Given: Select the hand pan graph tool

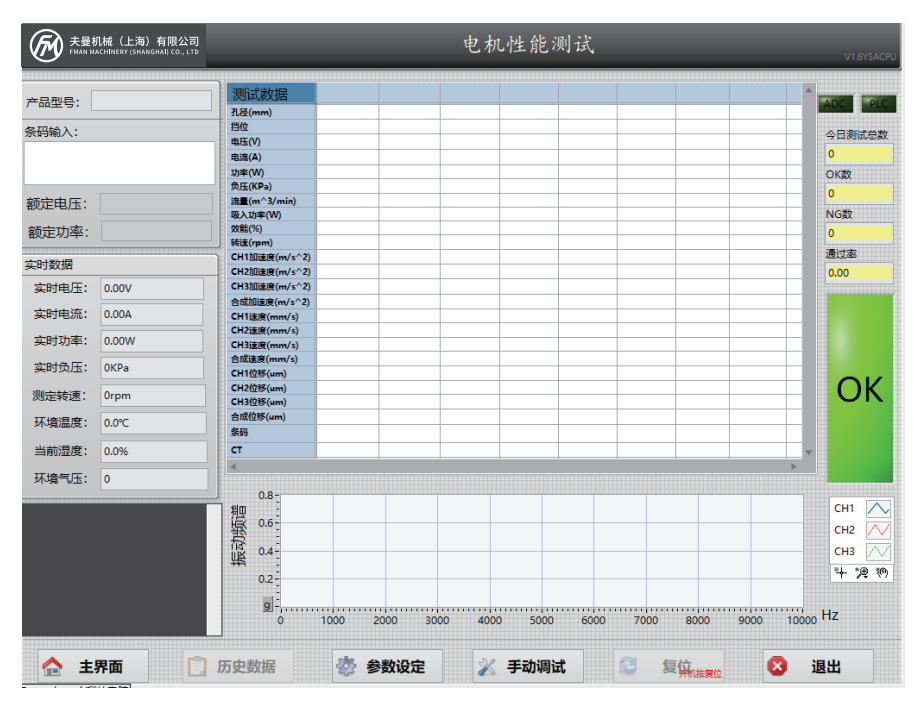Looking at the screenshot, I should (882, 573).
